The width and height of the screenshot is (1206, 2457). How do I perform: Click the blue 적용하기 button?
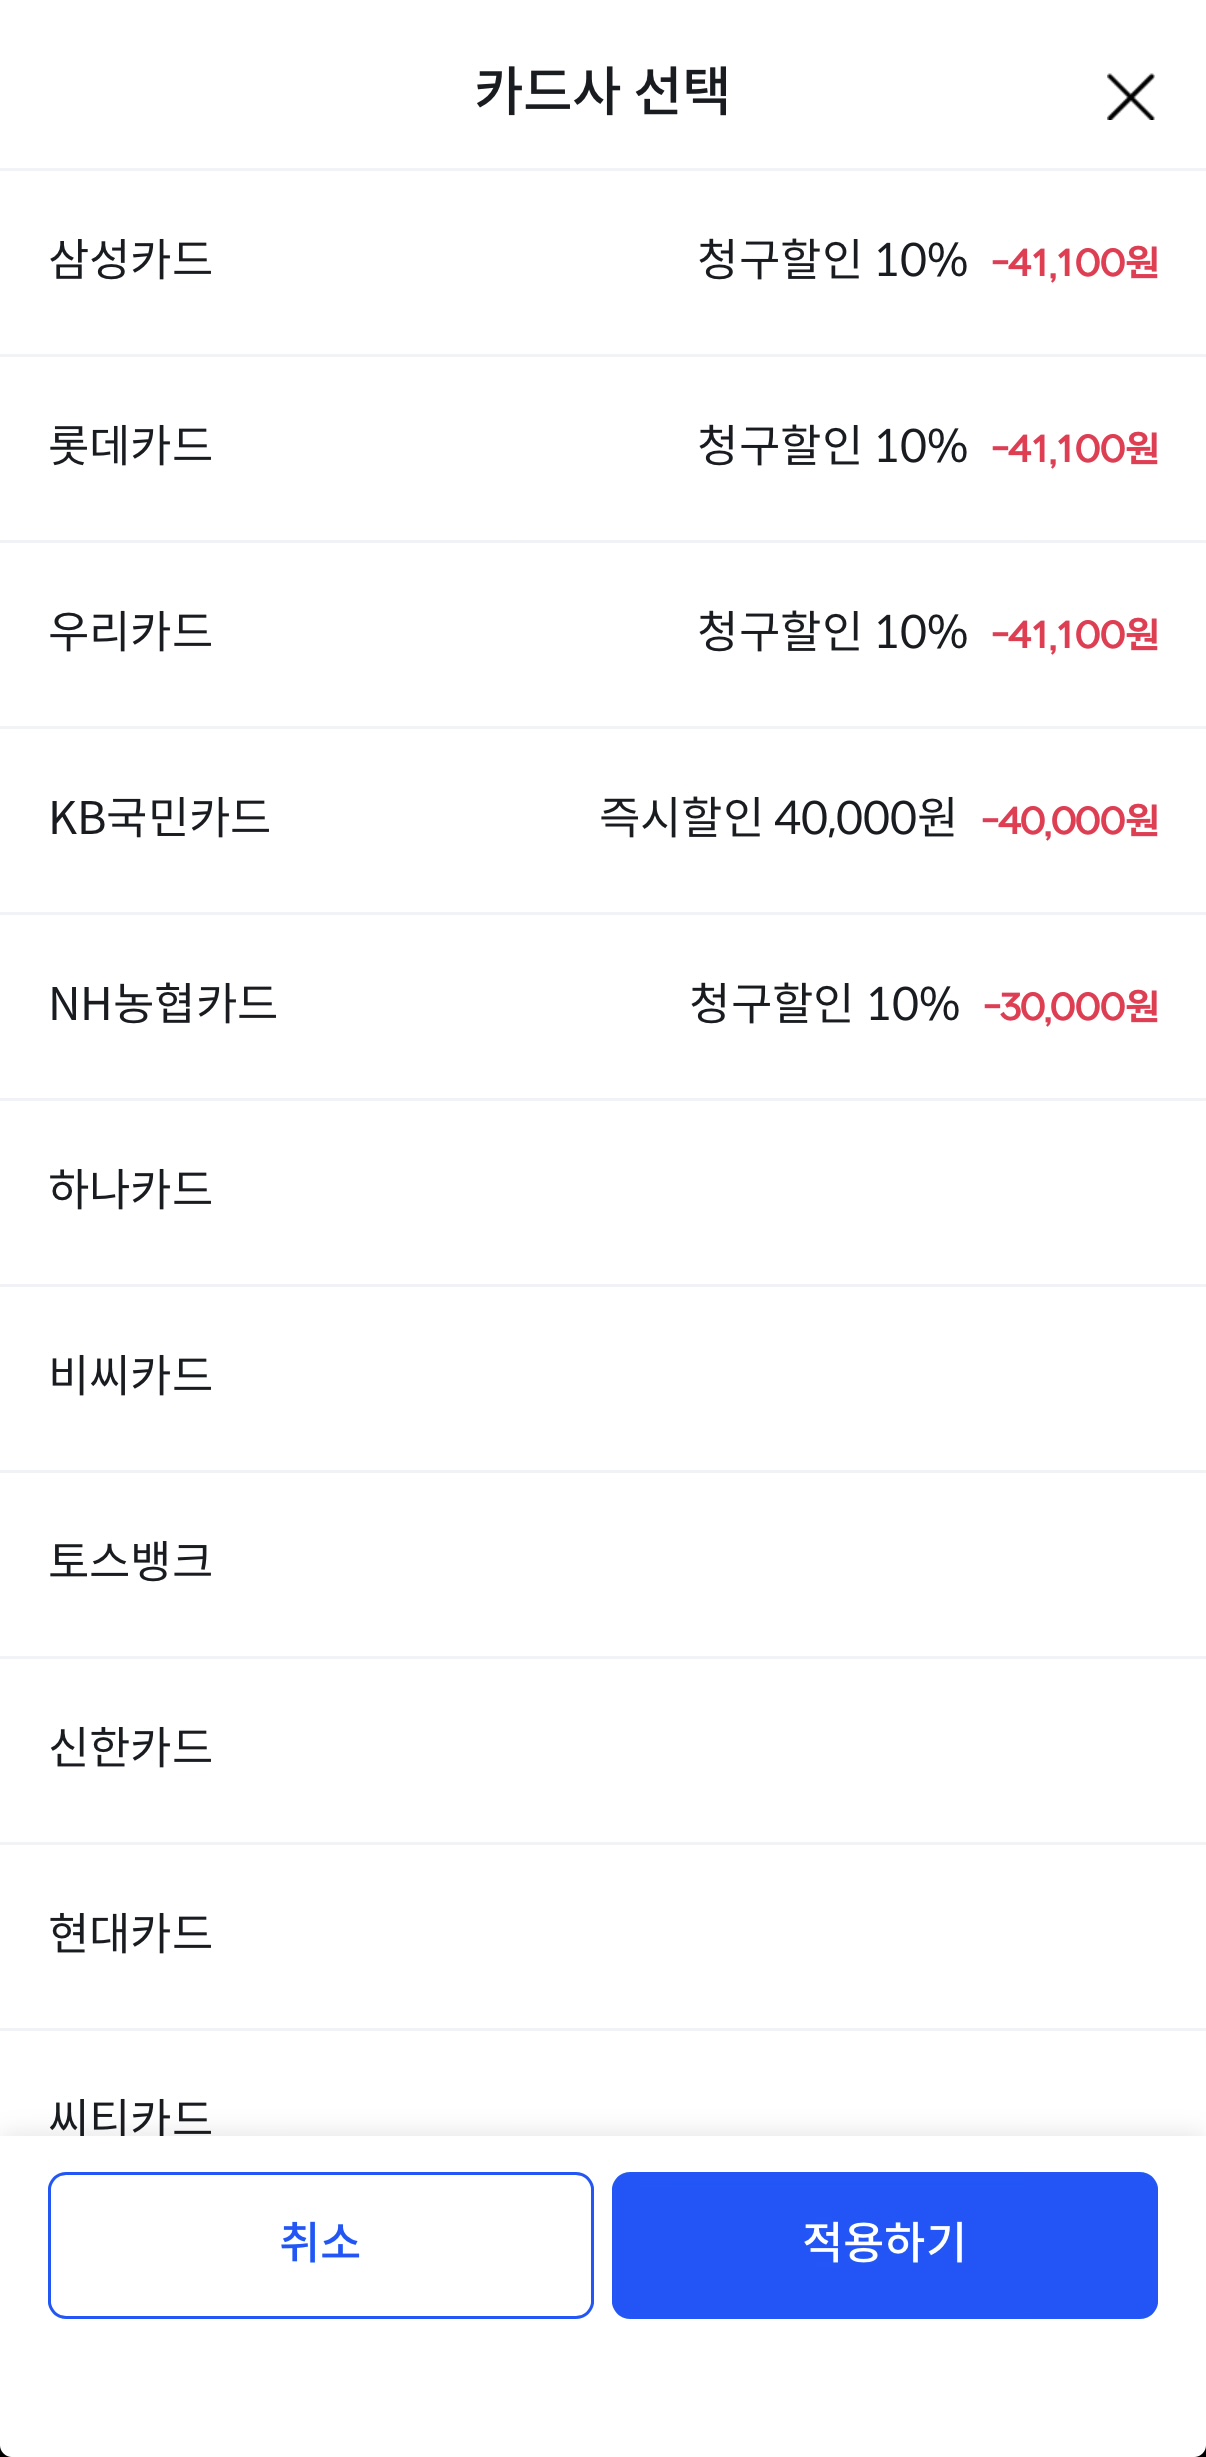(884, 2244)
